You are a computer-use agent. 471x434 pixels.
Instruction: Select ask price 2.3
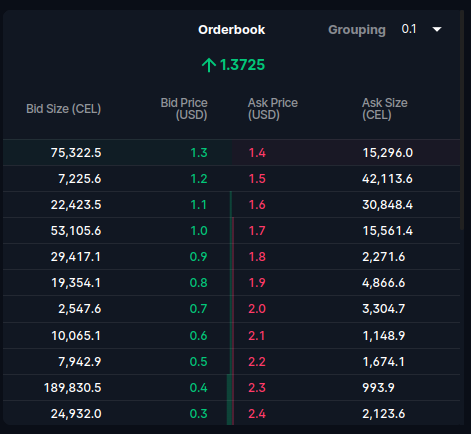257,388
